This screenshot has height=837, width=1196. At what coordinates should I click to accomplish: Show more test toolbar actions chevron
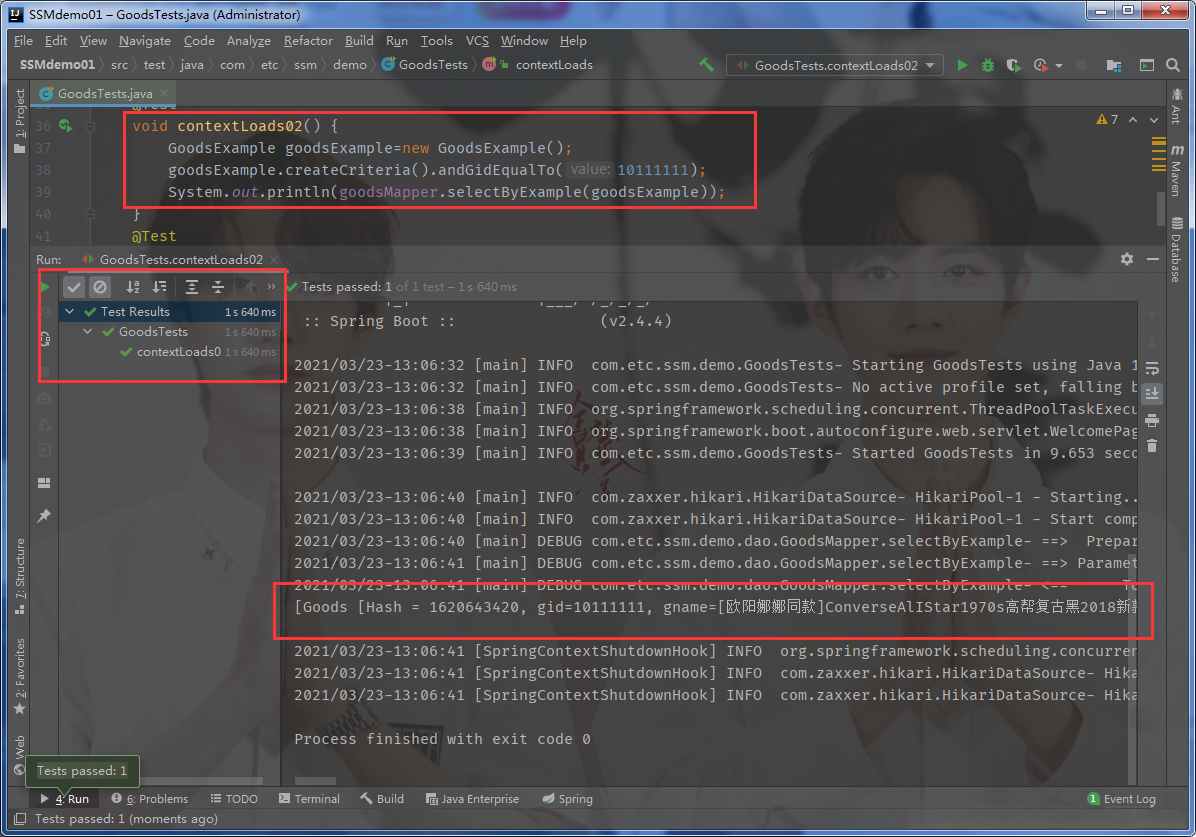[x=271, y=287]
